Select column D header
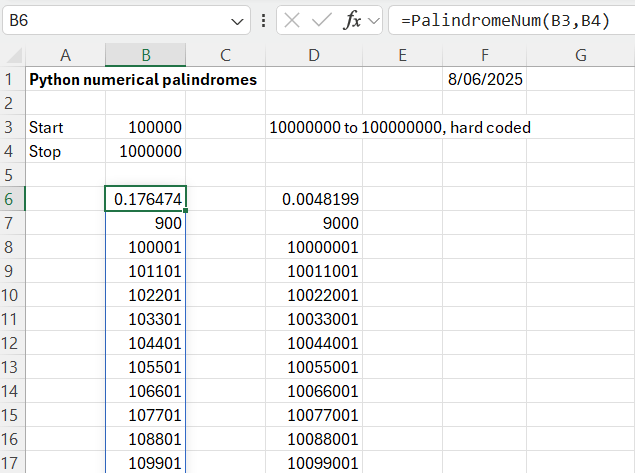The width and height of the screenshot is (635, 473). [313, 55]
